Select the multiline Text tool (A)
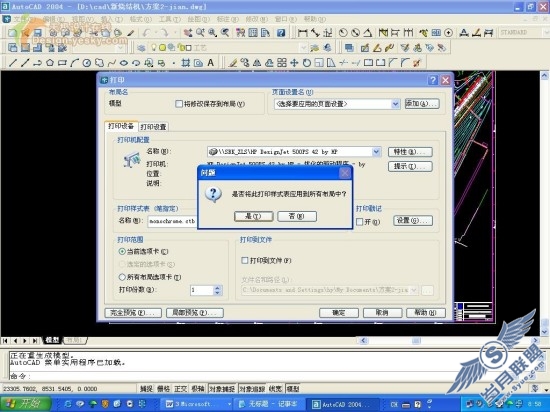This screenshot has height=412, width=550. (210, 63)
